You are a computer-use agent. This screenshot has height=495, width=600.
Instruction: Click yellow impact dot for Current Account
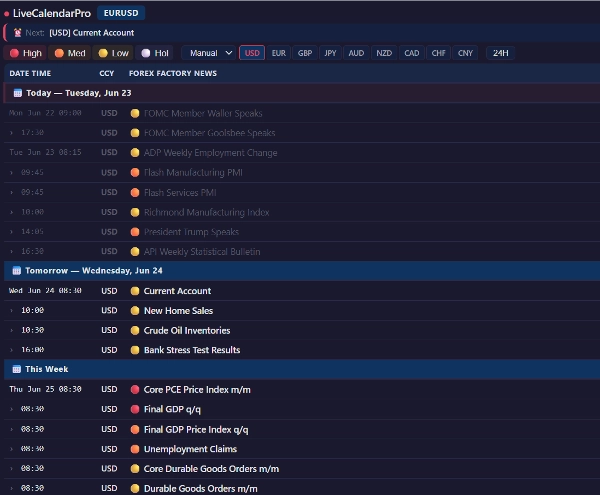(135, 291)
